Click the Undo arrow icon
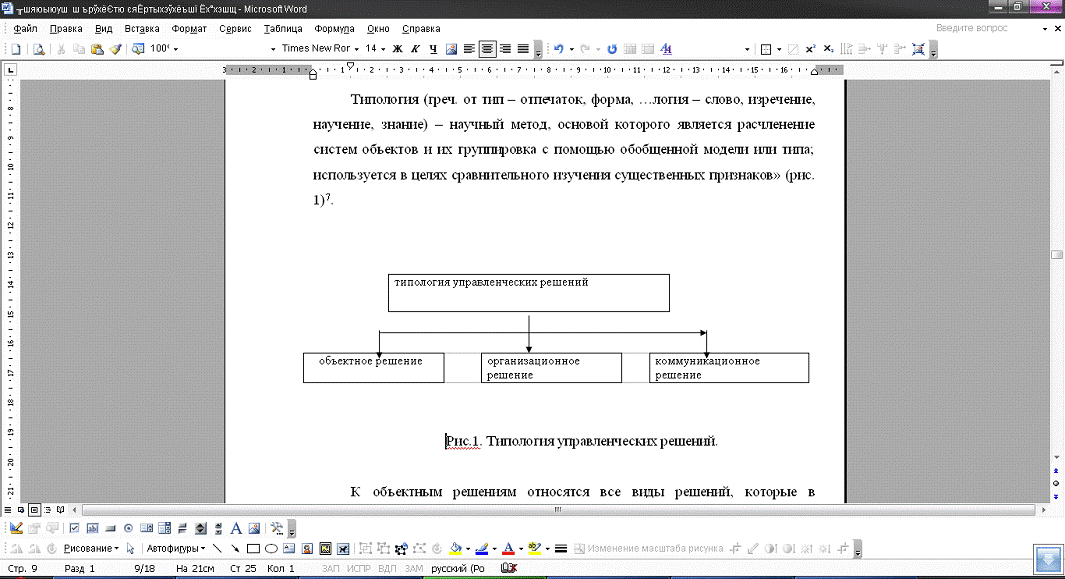This screenshot has height=579, width=1065. tap(558, 48)
